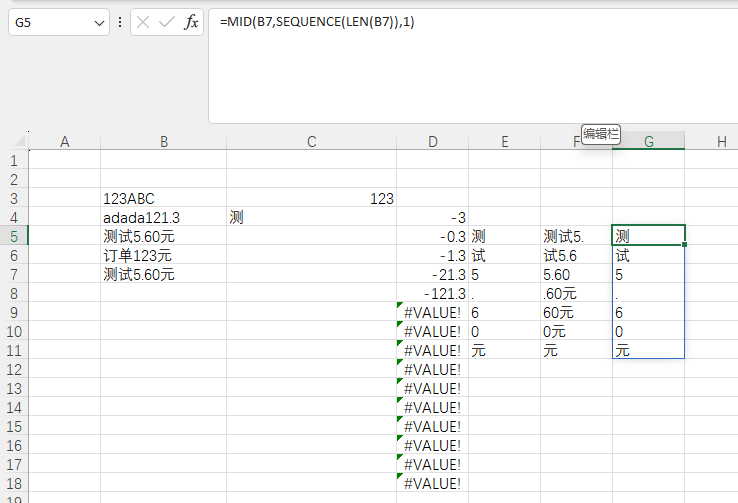Click cell E9 containing 6
This screenshot has height=503, width=738.
click(x=505, y=312)
